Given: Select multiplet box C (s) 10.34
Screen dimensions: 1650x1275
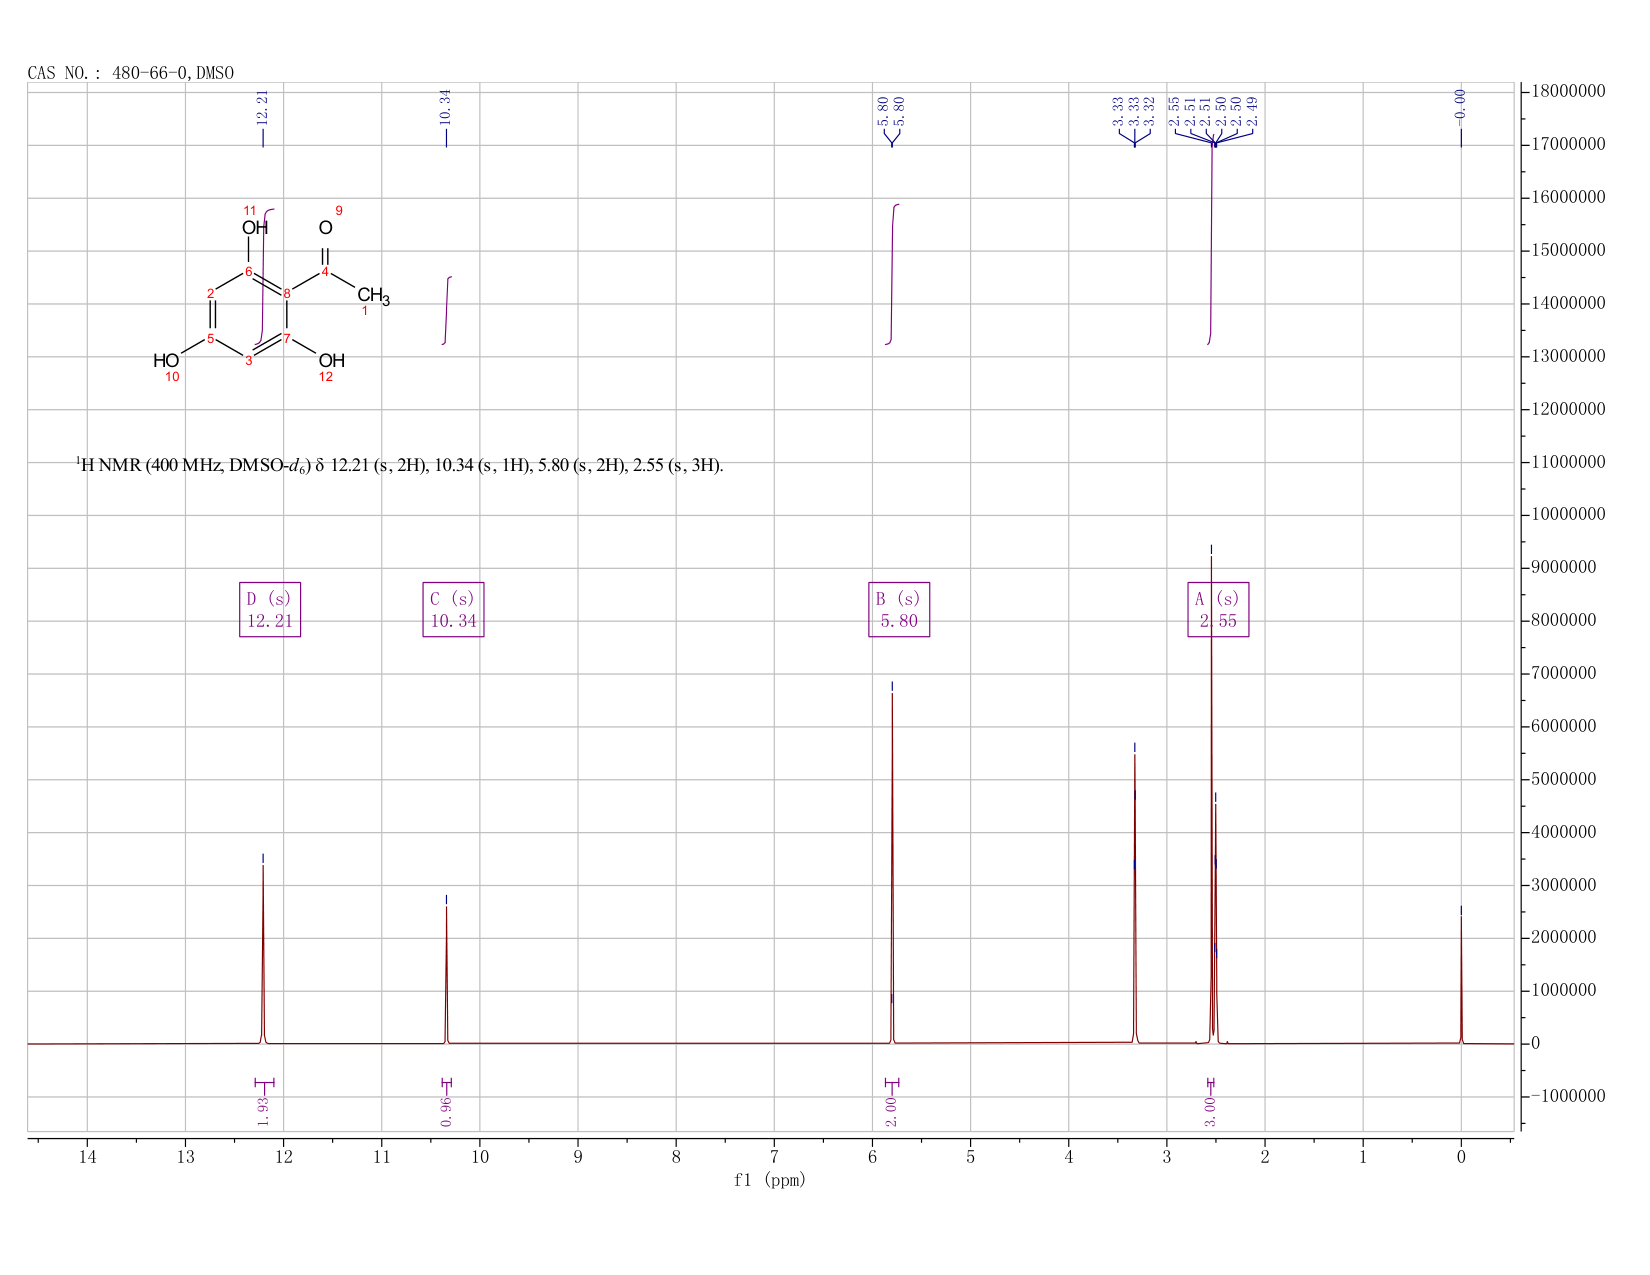Looking at the screenshot, I should [453, 609].
